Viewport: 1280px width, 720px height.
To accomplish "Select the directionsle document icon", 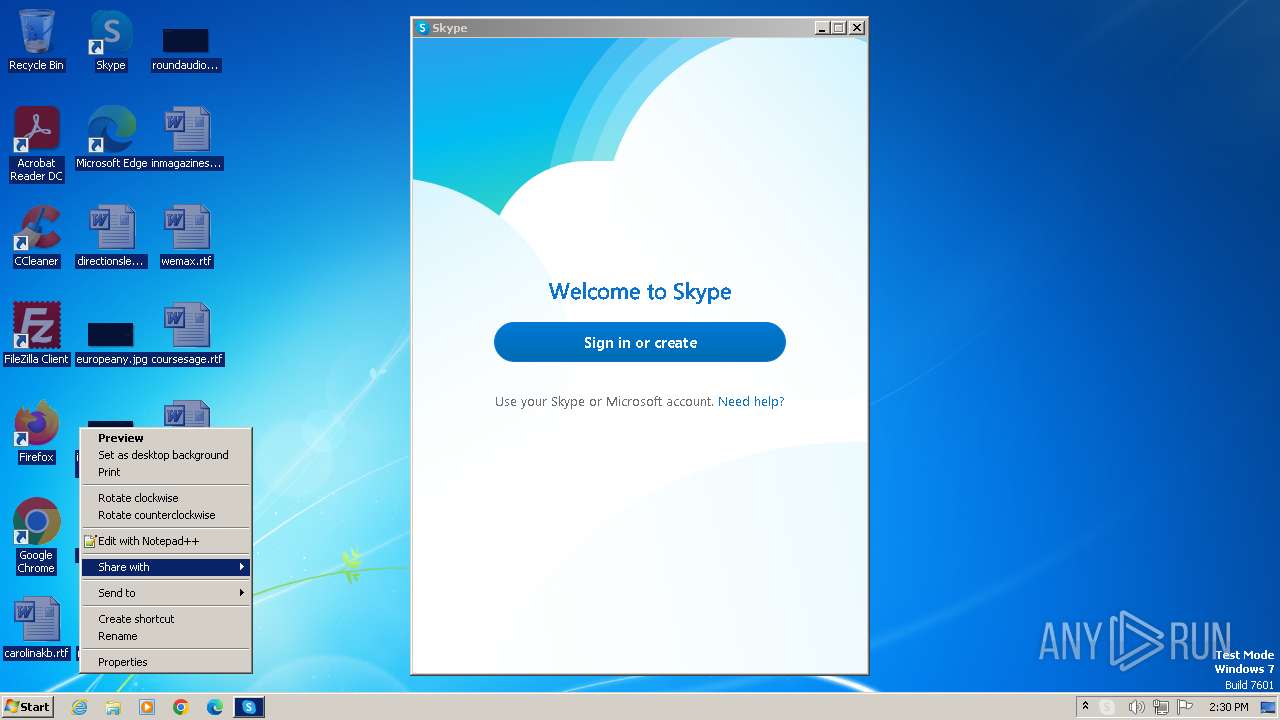I will [110, 236].
